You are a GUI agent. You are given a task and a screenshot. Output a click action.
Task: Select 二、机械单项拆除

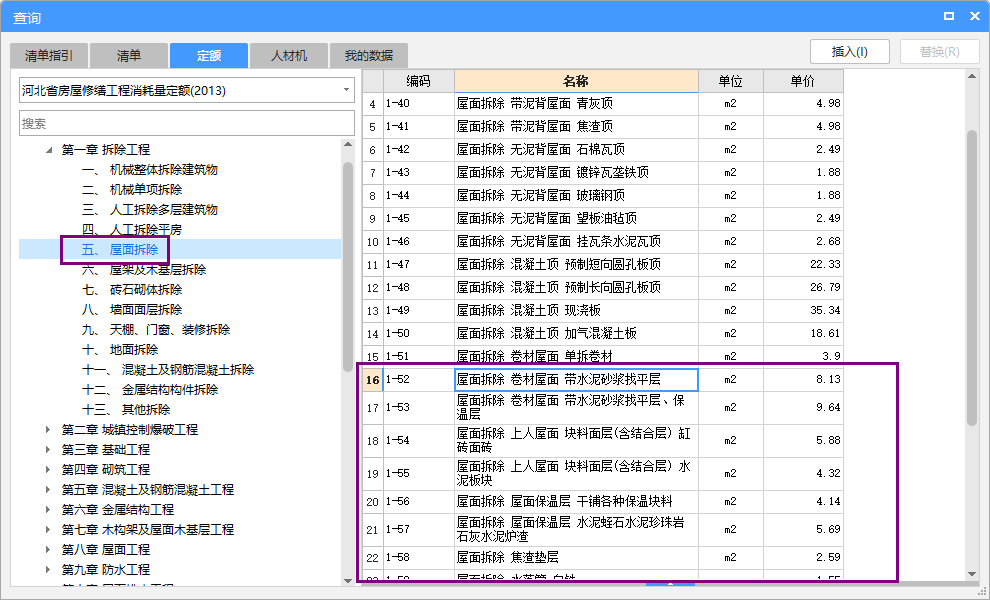click(x=132, y=189)
